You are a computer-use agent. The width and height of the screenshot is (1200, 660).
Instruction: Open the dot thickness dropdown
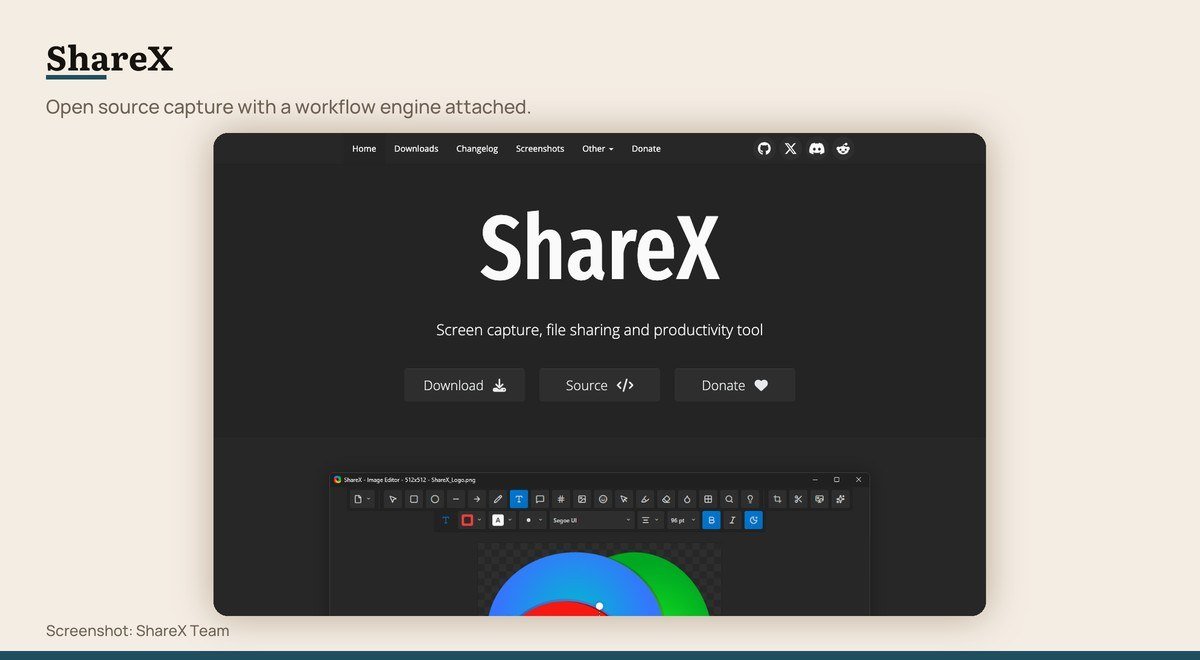pos(533,520)
